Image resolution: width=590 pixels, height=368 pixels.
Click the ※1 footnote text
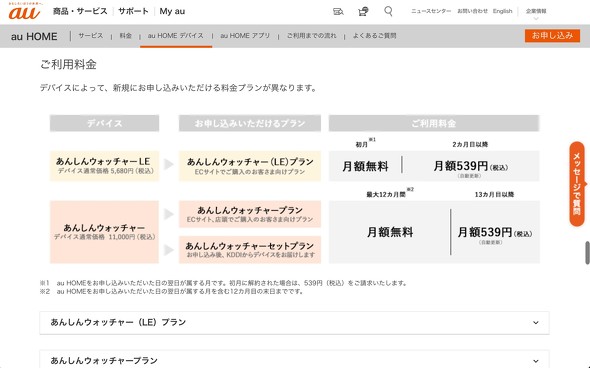(x=224, y=283)
